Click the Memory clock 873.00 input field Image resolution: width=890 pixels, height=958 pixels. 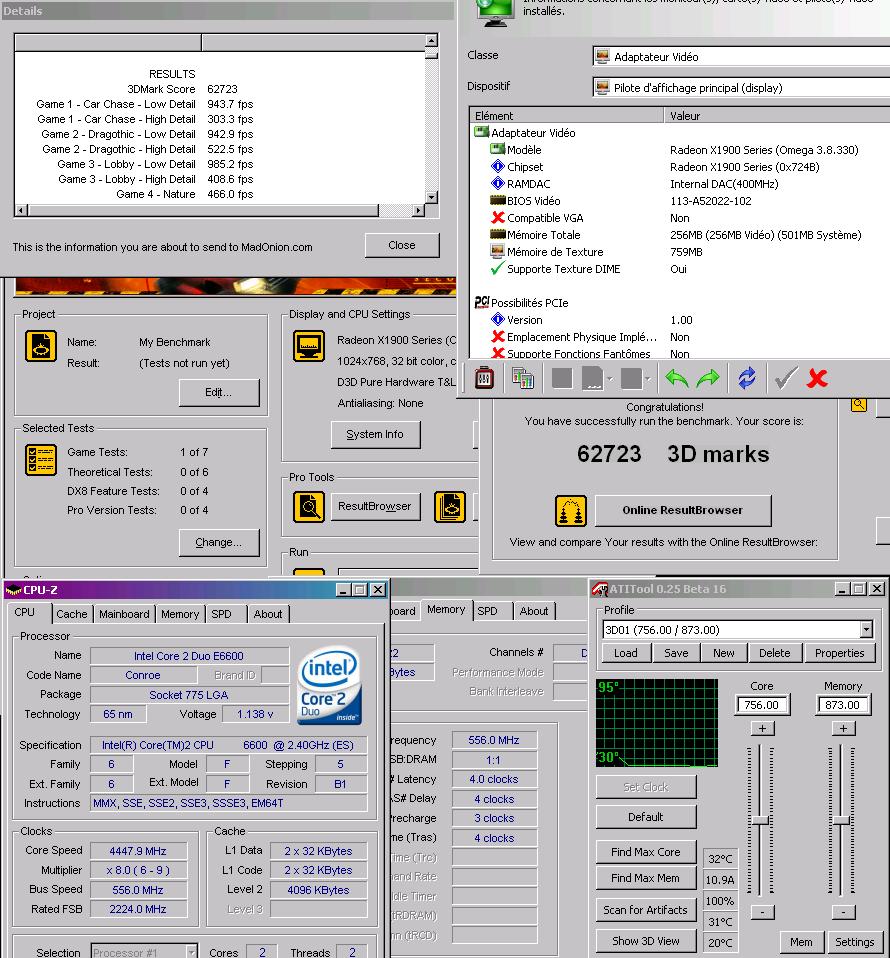point(842,704)
